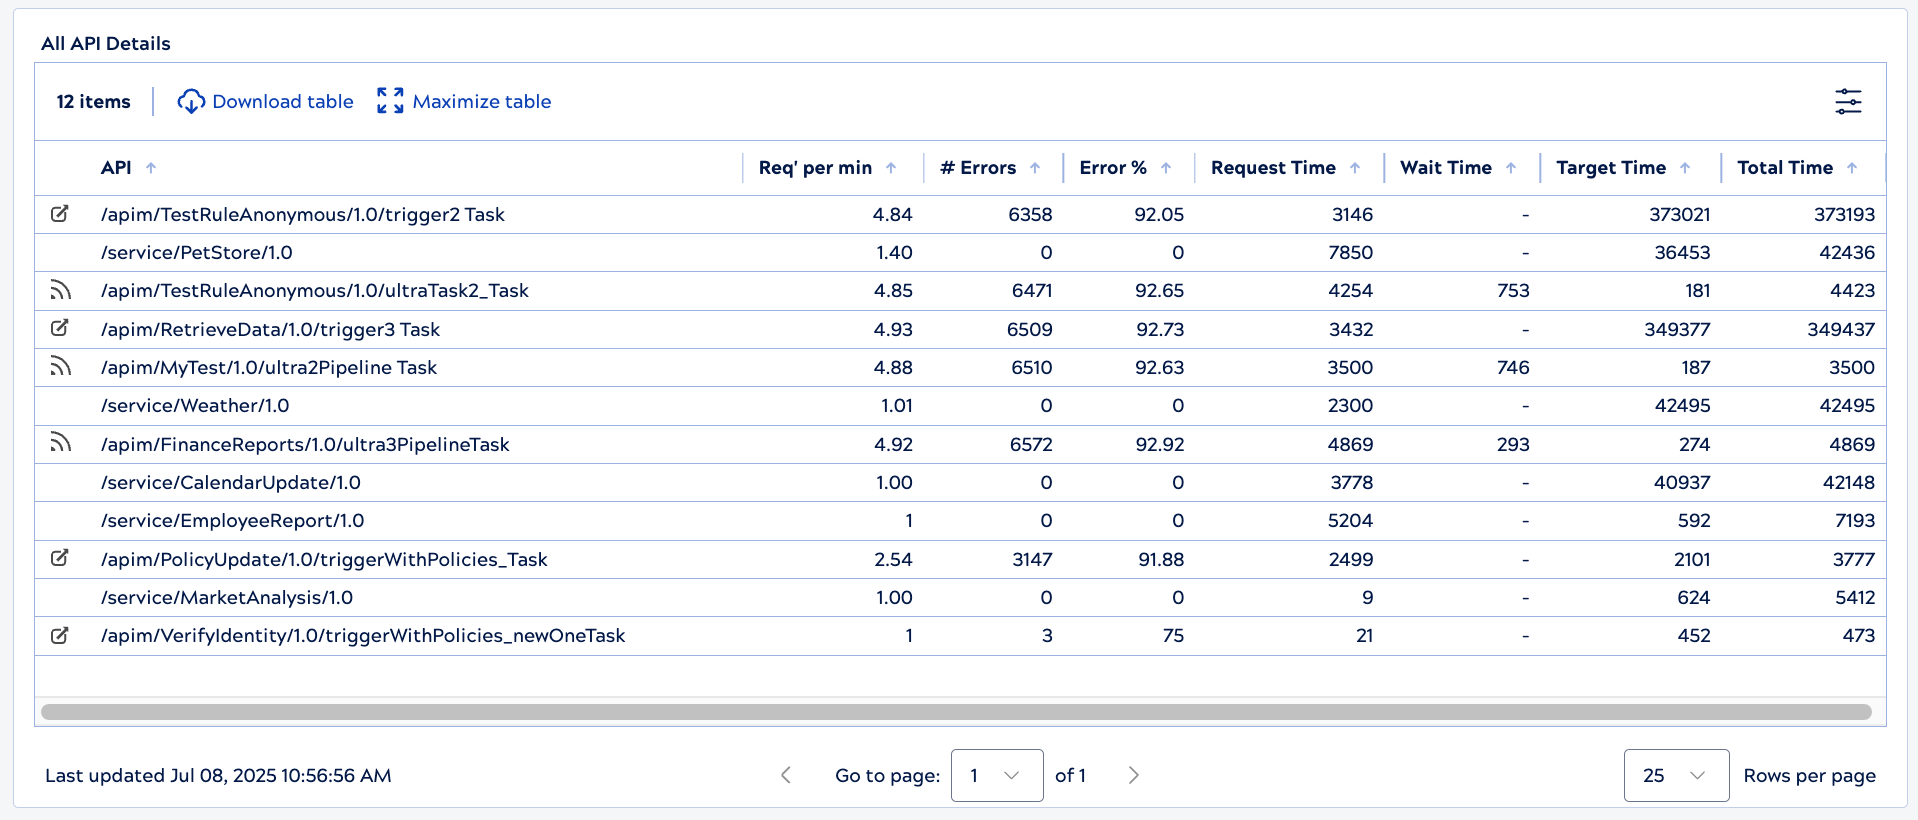Click edit icon for trigger2 Task row
Screen dimensions: 1918x820
tap(60, 214)
